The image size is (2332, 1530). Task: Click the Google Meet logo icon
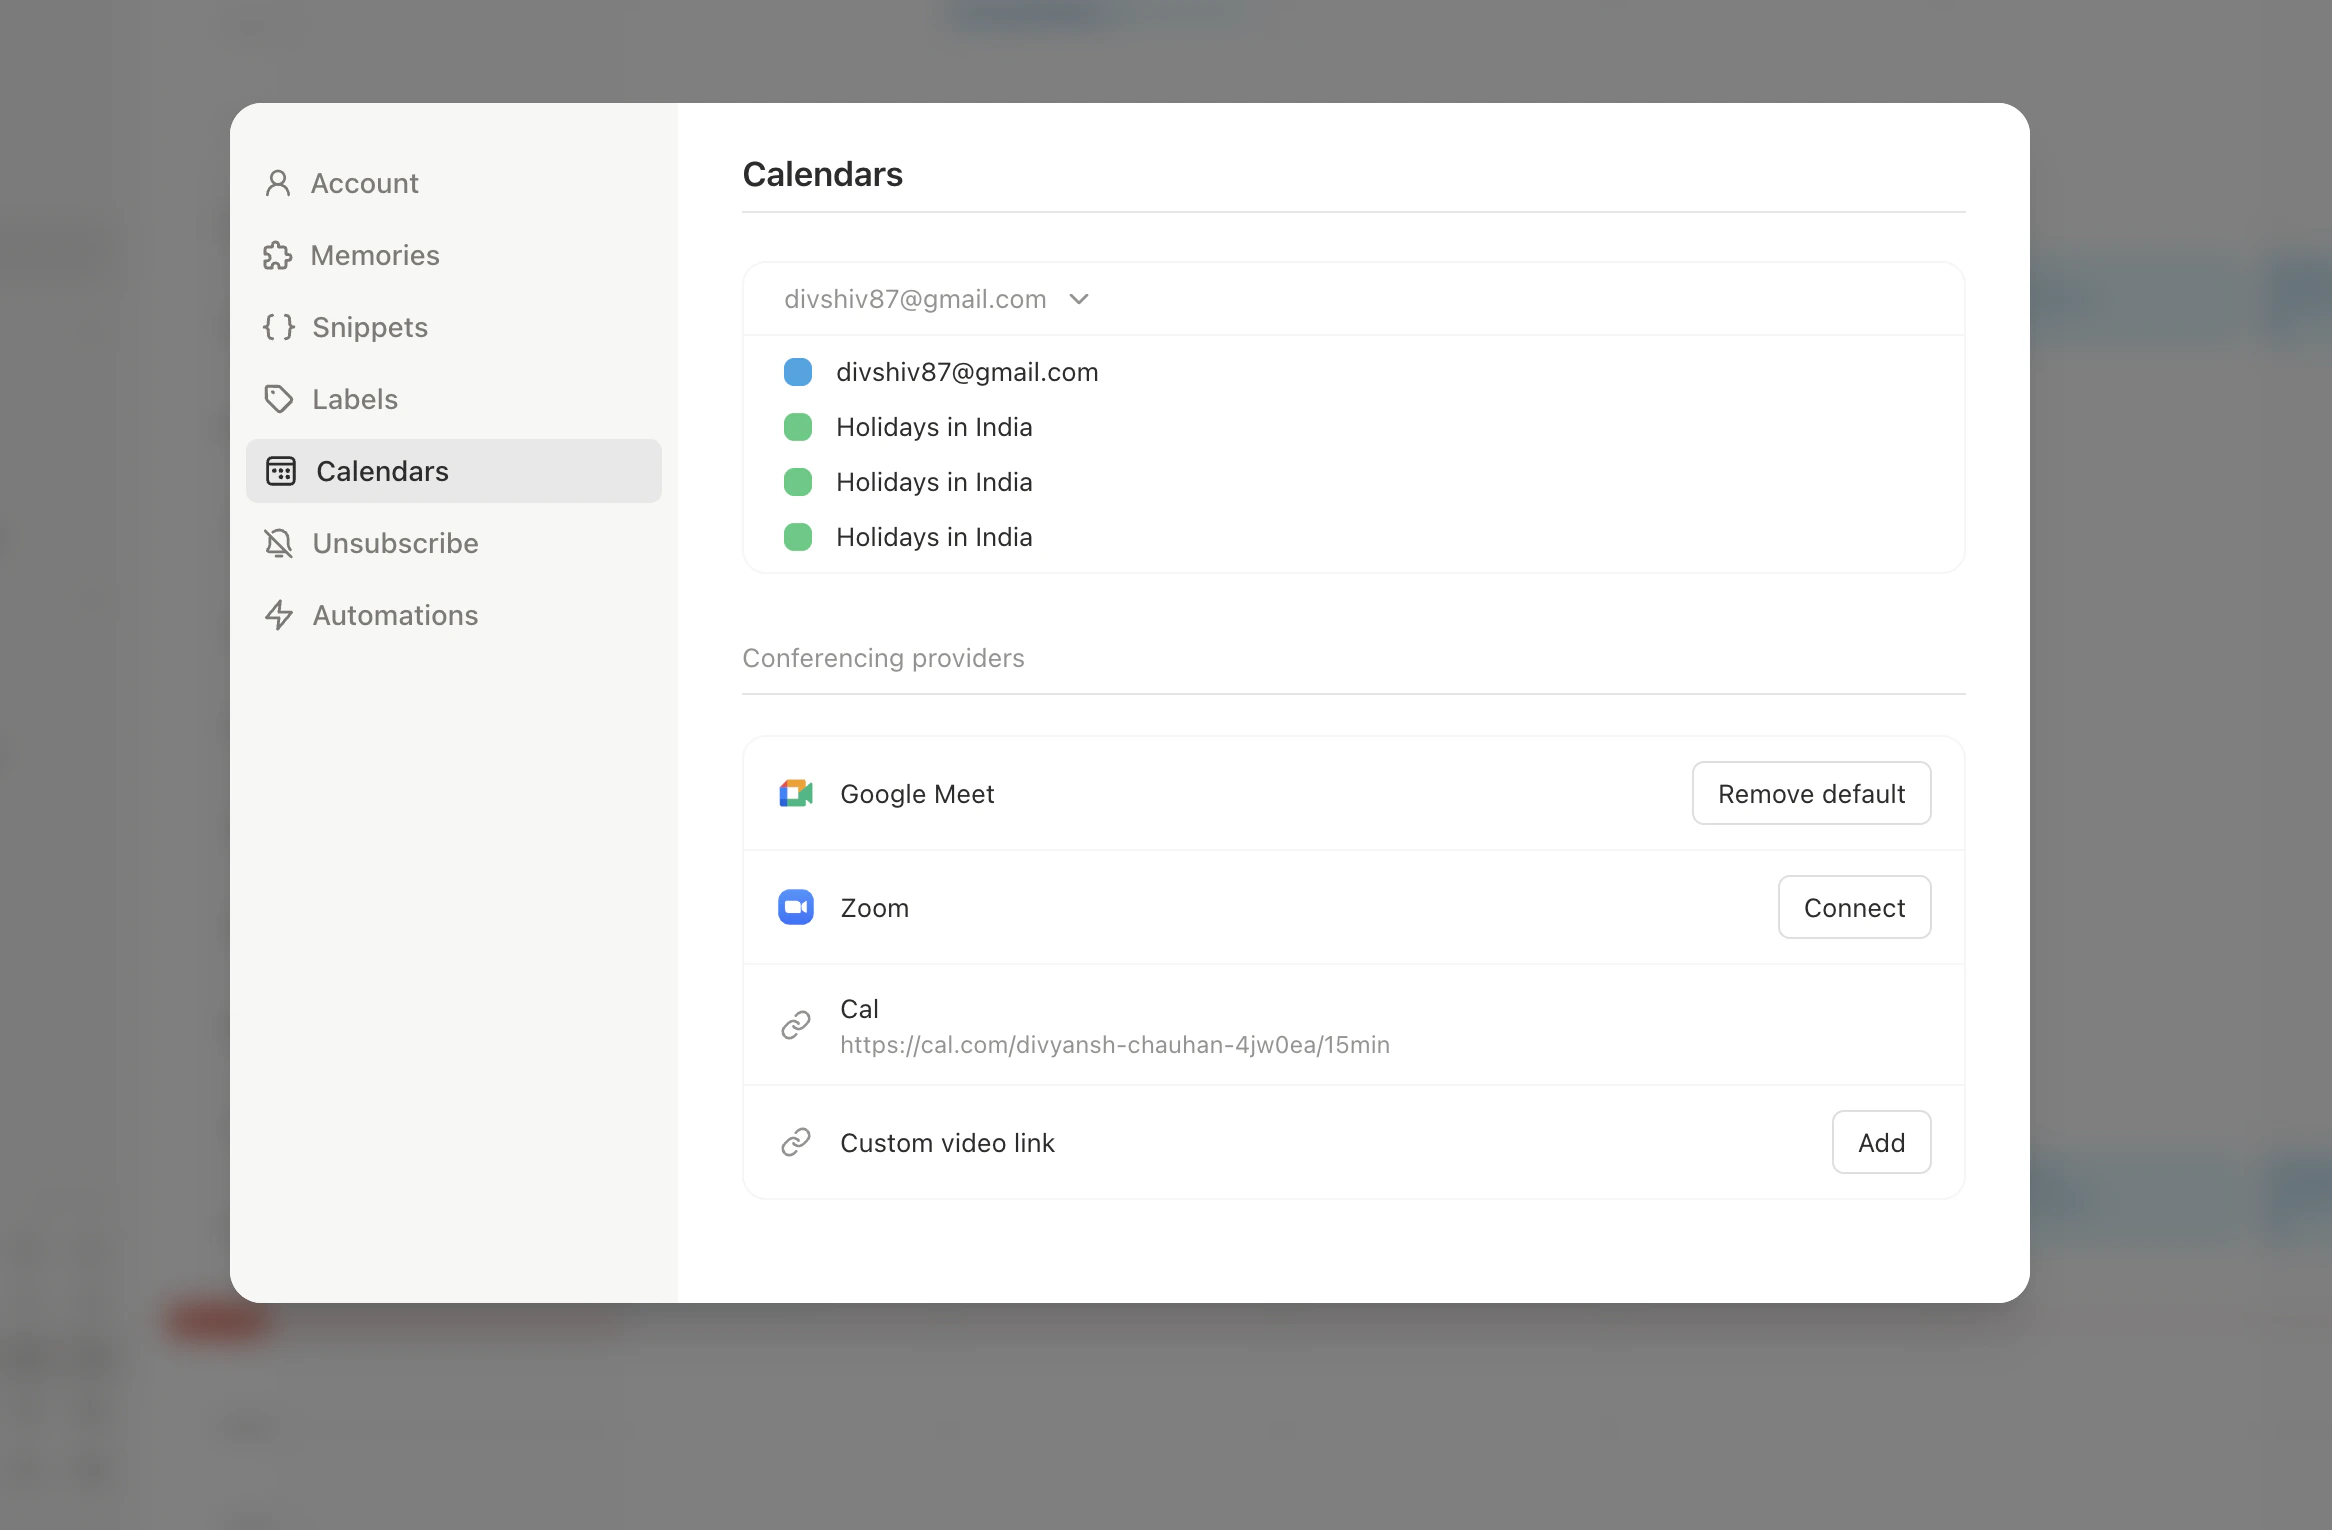tap(796, 794)
